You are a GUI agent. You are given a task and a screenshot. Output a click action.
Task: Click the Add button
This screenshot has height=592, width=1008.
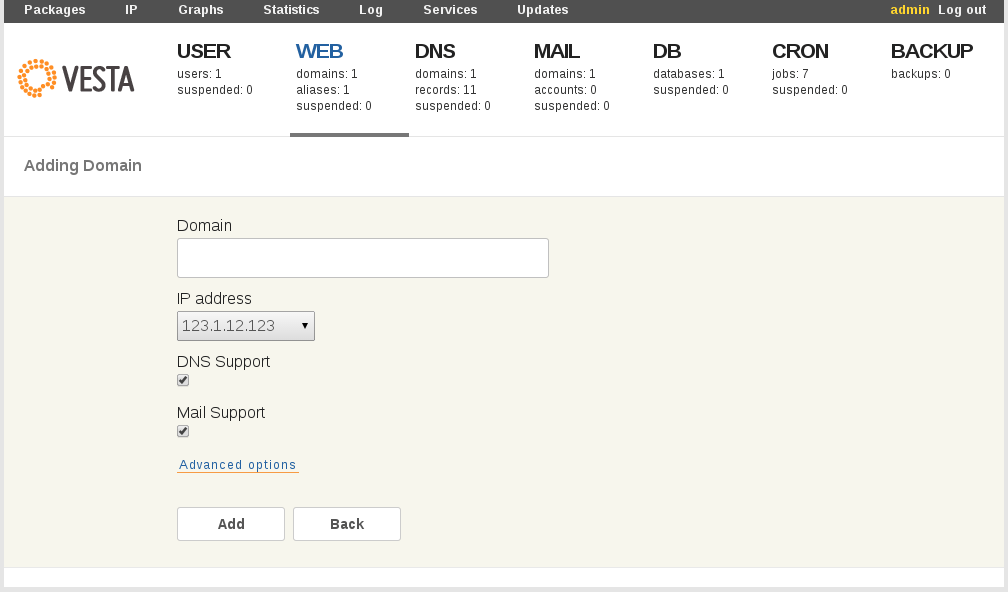[231, 524]
